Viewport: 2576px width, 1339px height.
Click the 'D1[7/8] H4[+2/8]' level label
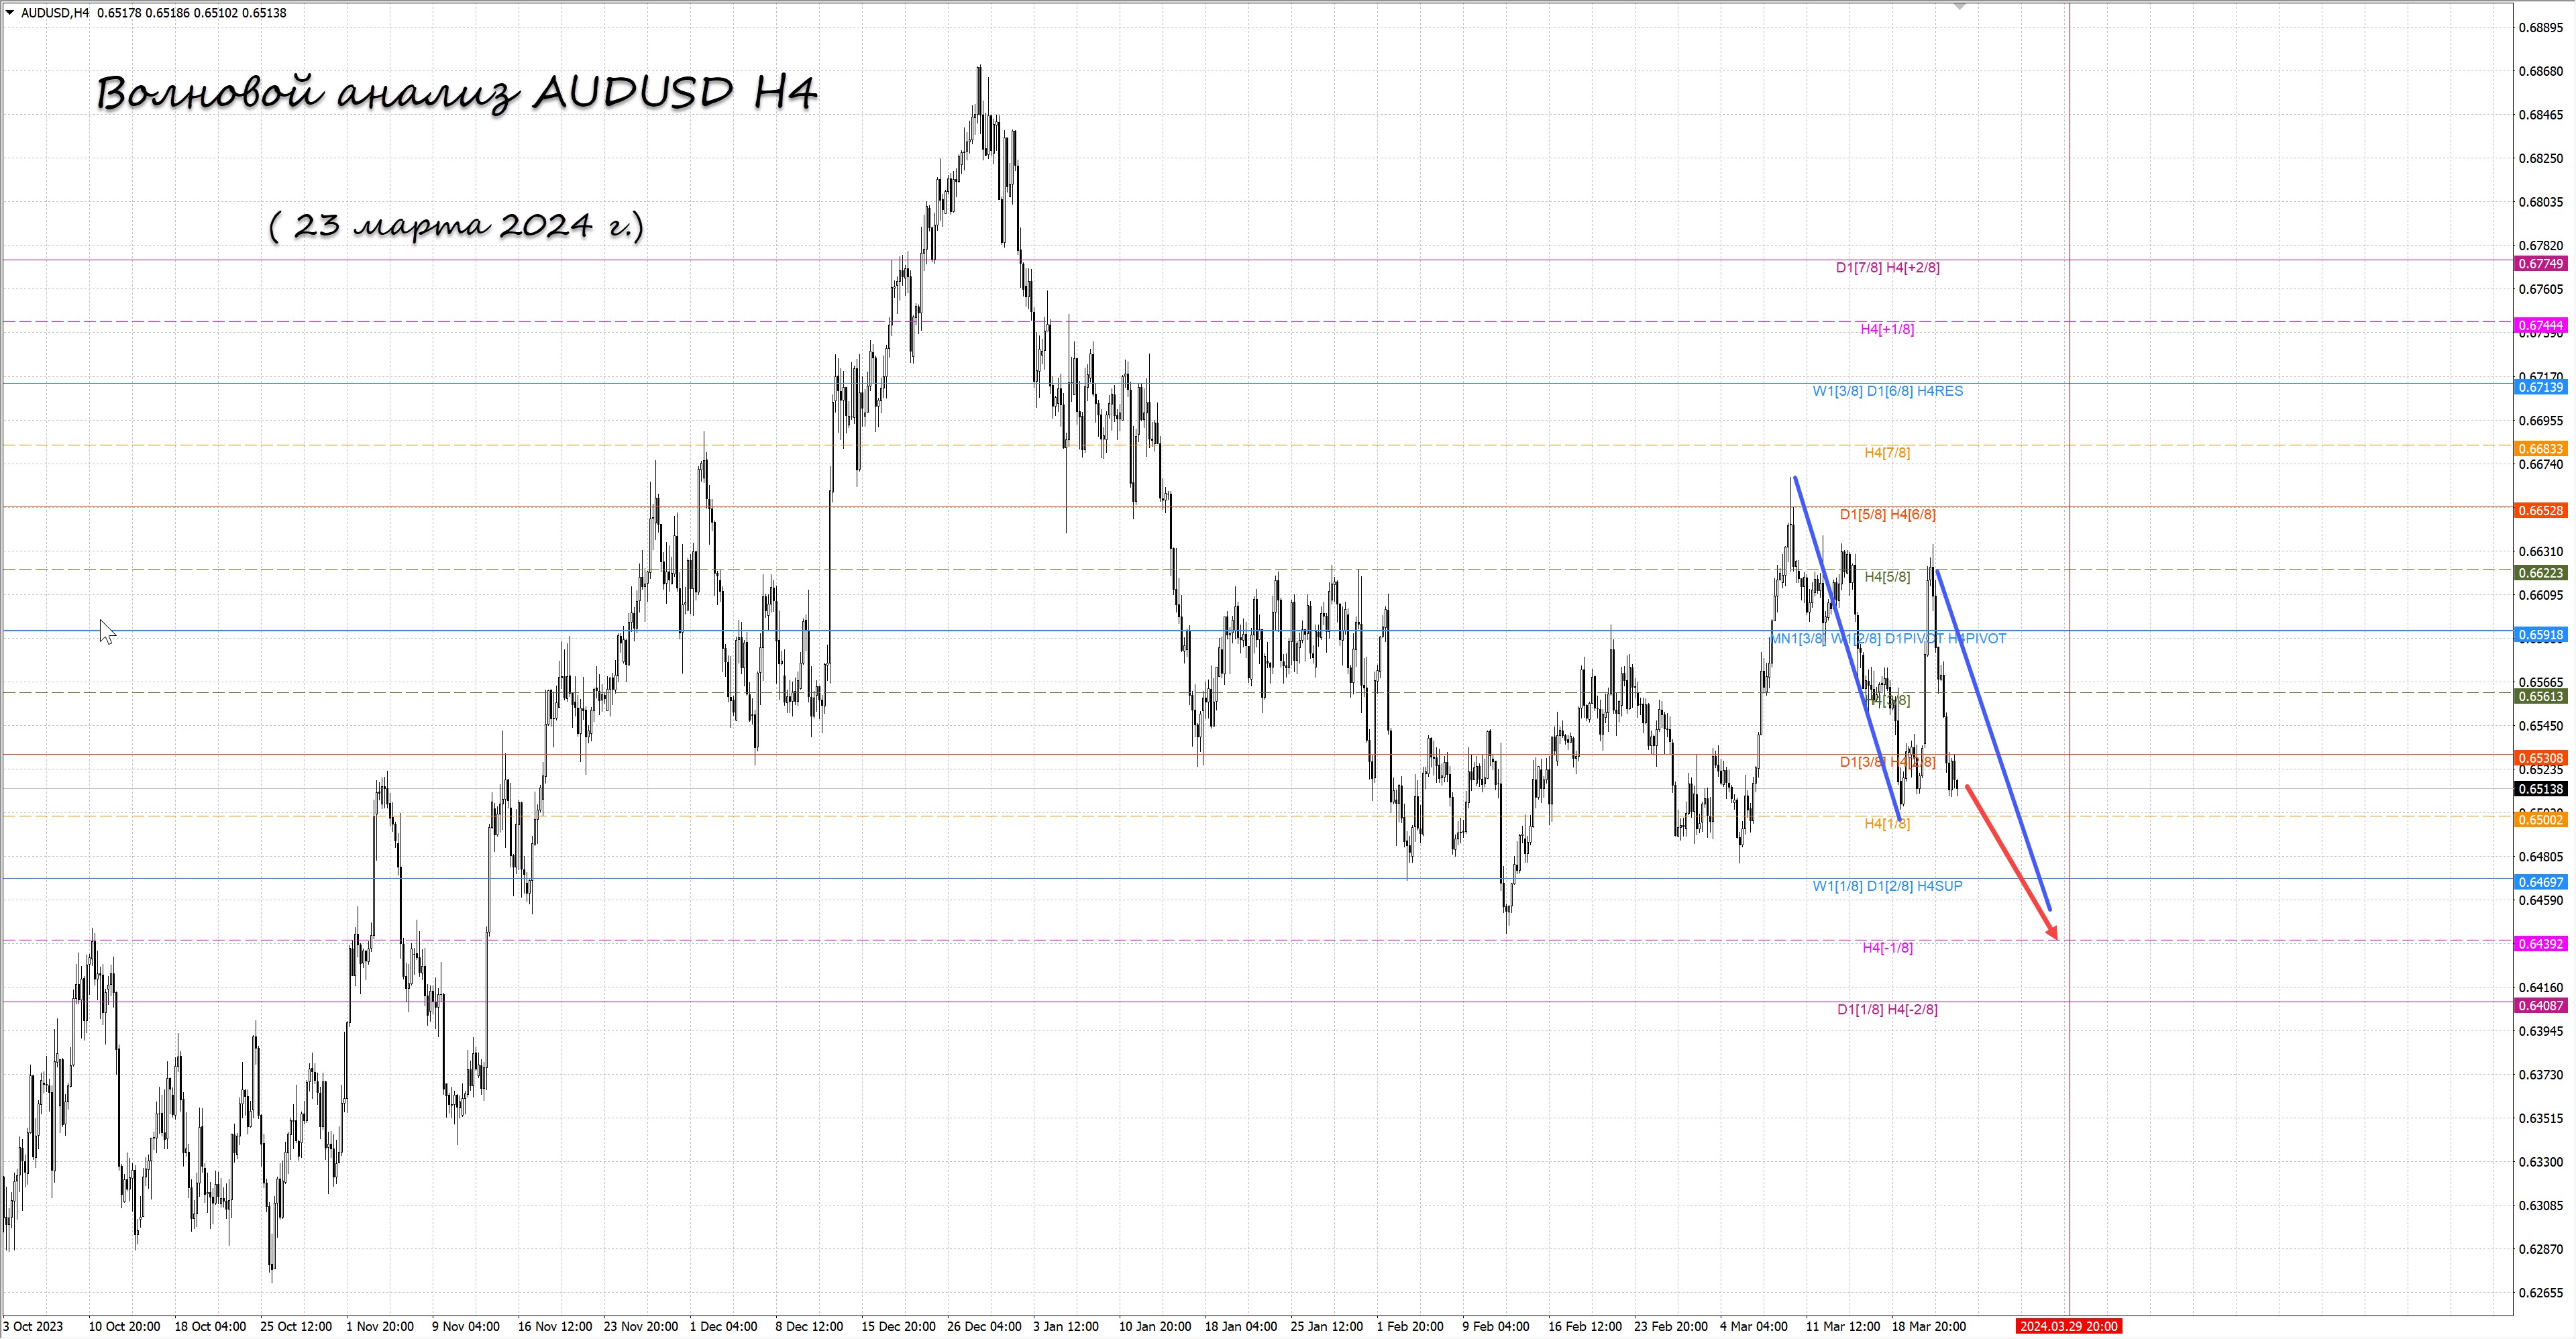pos(1887,268)
